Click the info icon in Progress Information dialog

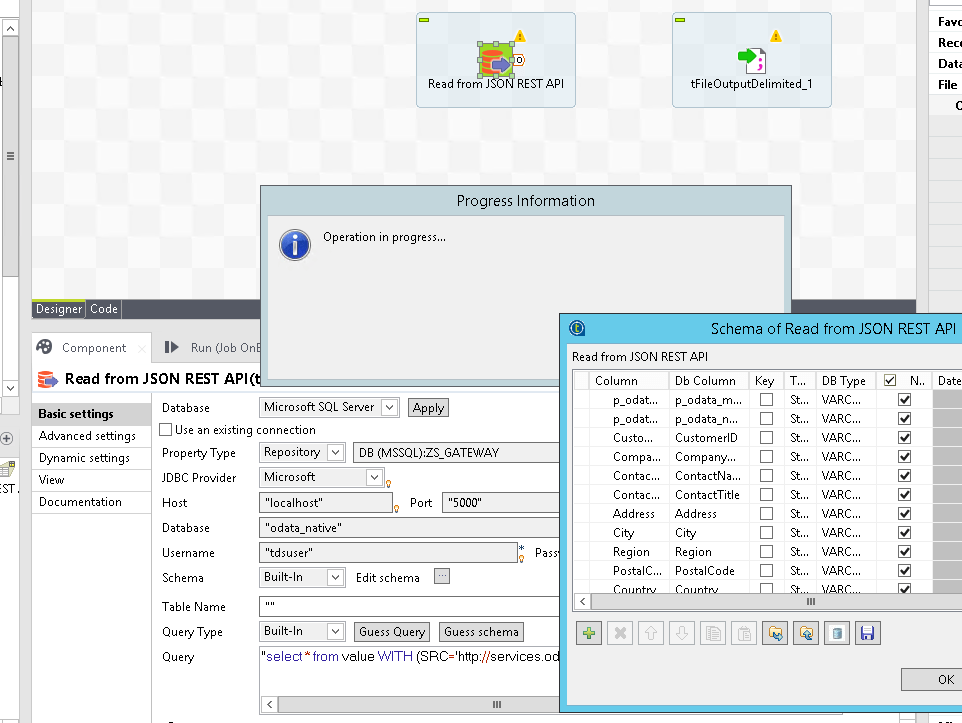pos(294,245)
